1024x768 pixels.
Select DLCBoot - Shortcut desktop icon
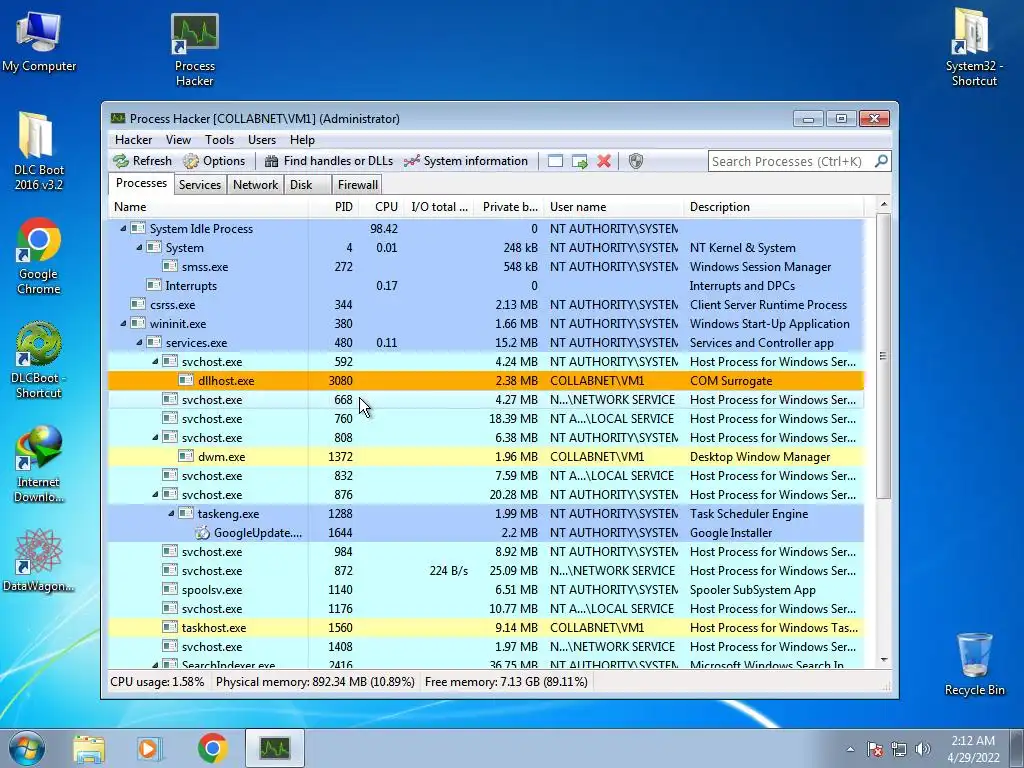[x=39, y=360]
